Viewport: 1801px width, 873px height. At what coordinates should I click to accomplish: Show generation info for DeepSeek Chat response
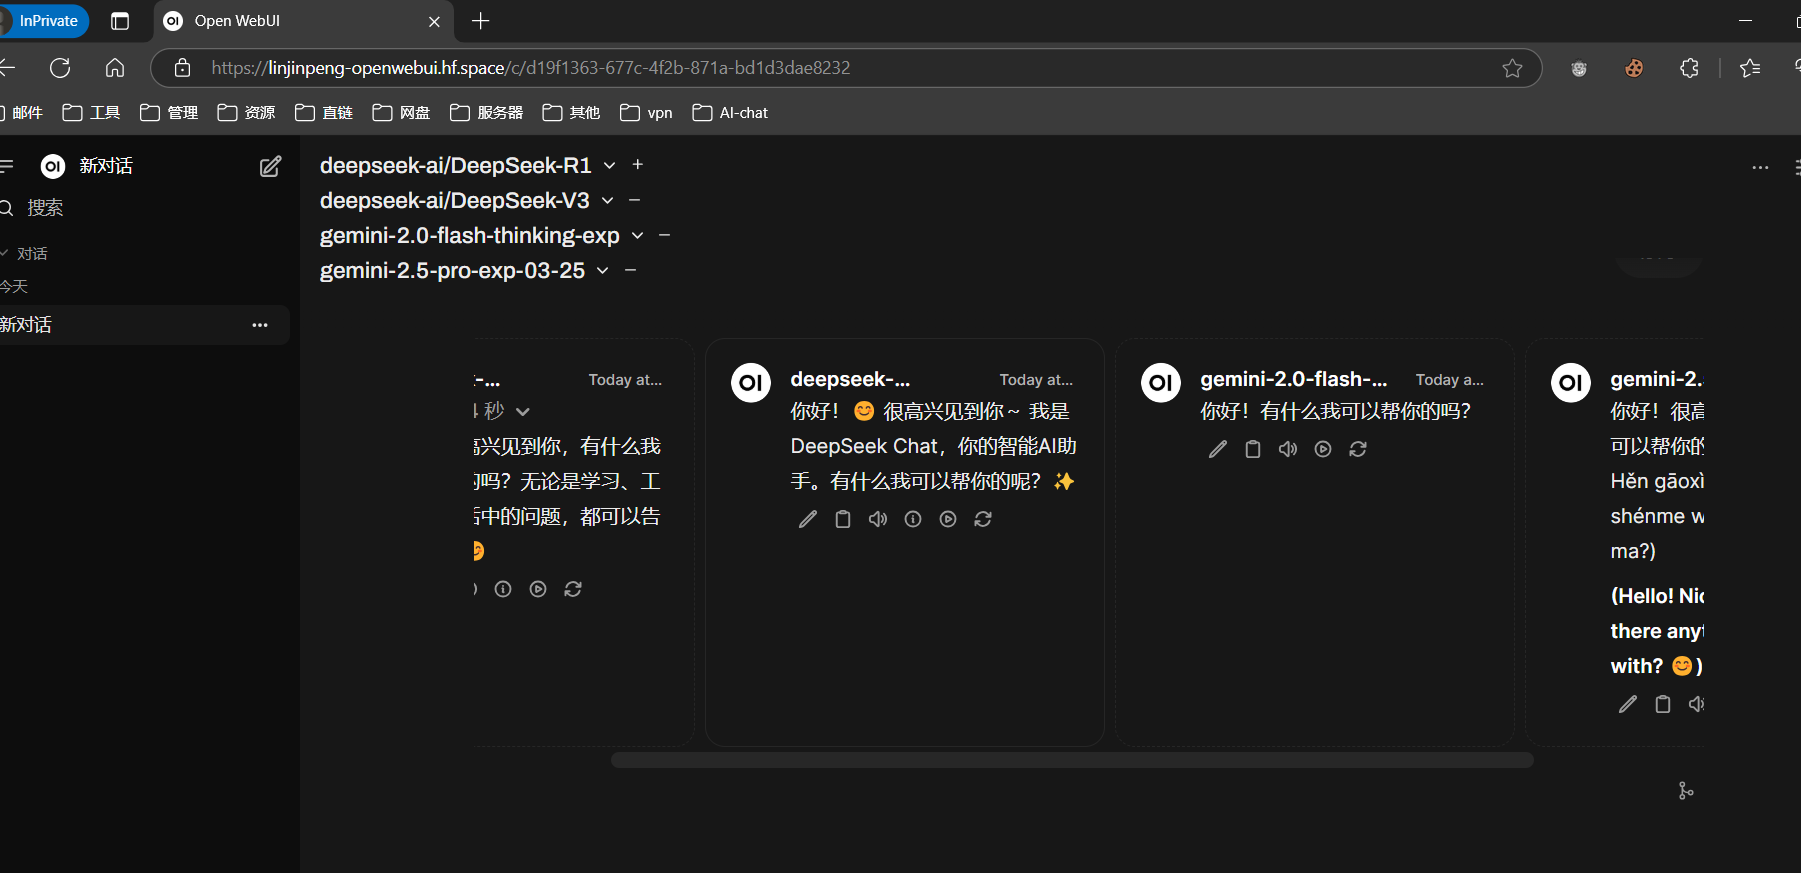click(x=913, y=519)
